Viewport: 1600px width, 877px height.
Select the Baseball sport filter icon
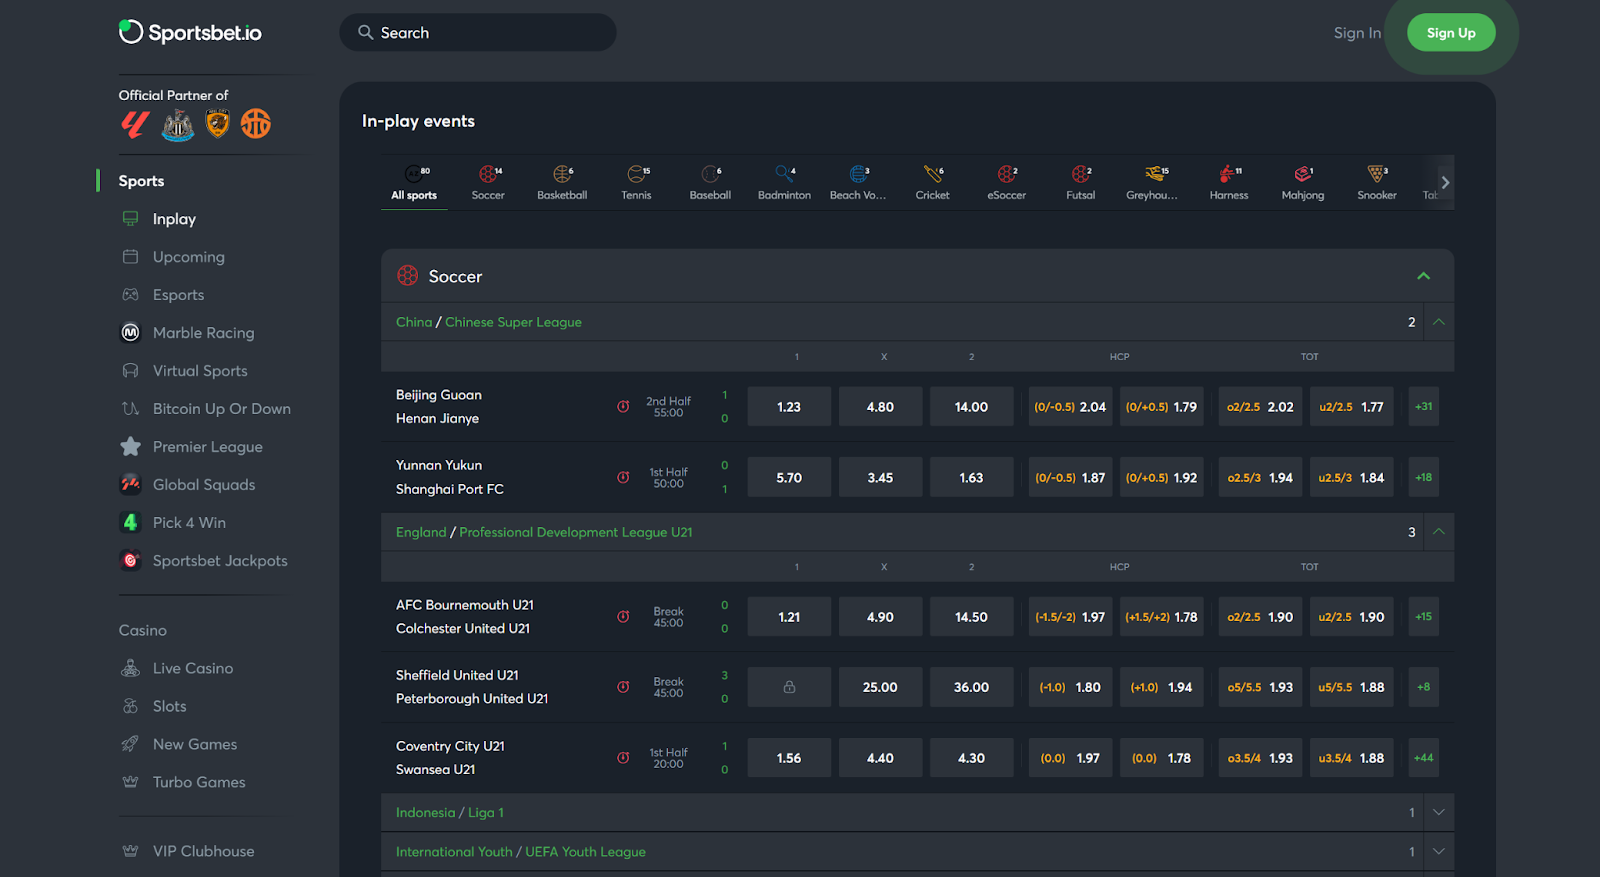point(710,174)
